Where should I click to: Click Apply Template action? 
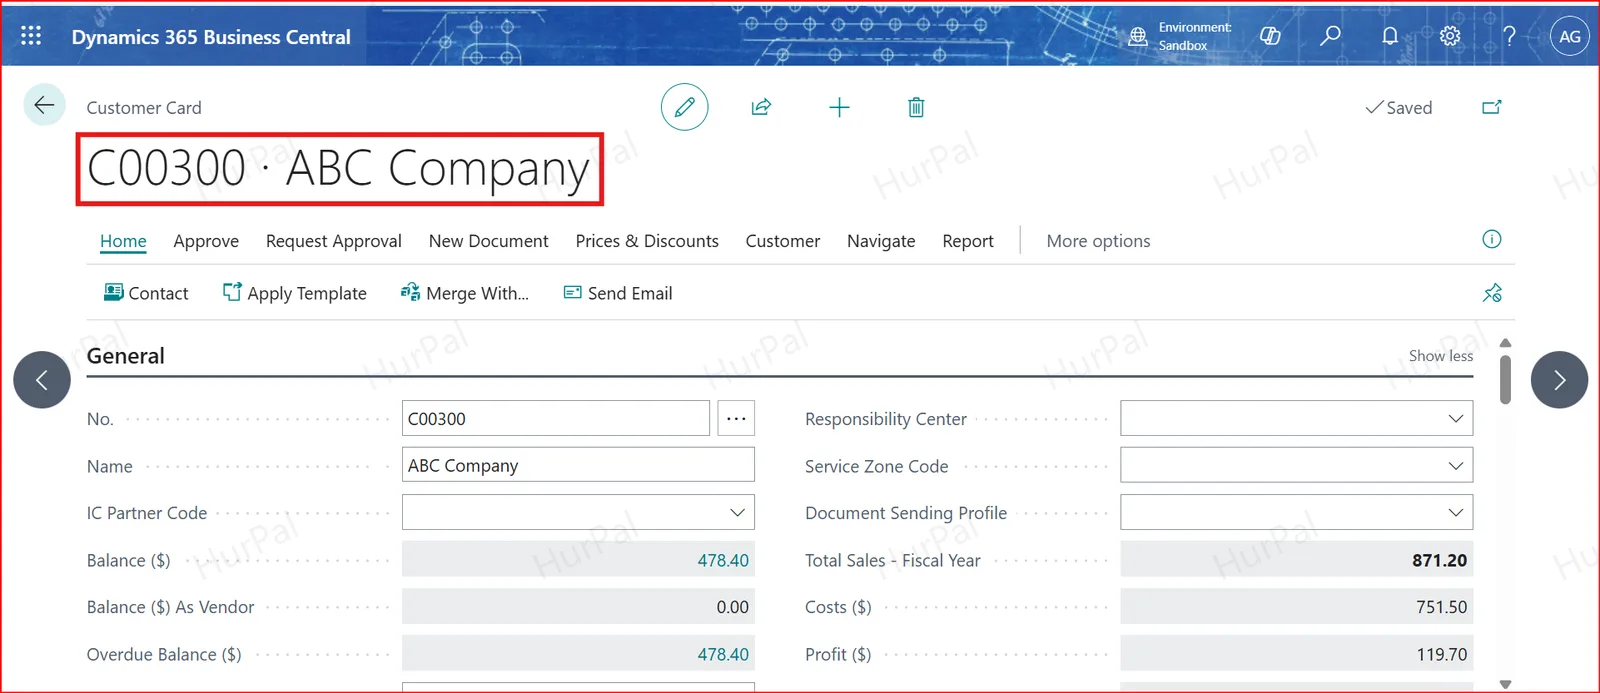[295, 293]
